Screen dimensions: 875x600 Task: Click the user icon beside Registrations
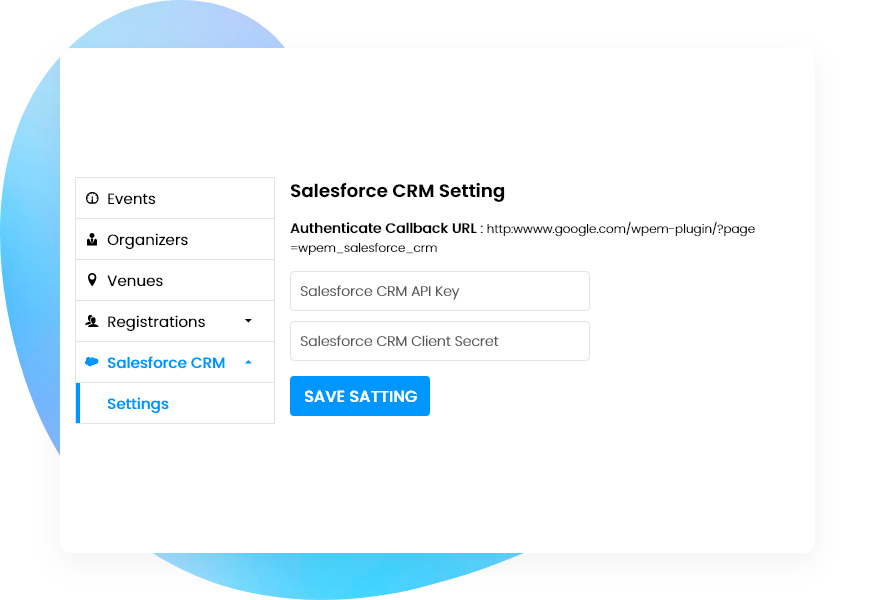click(92, 321)
